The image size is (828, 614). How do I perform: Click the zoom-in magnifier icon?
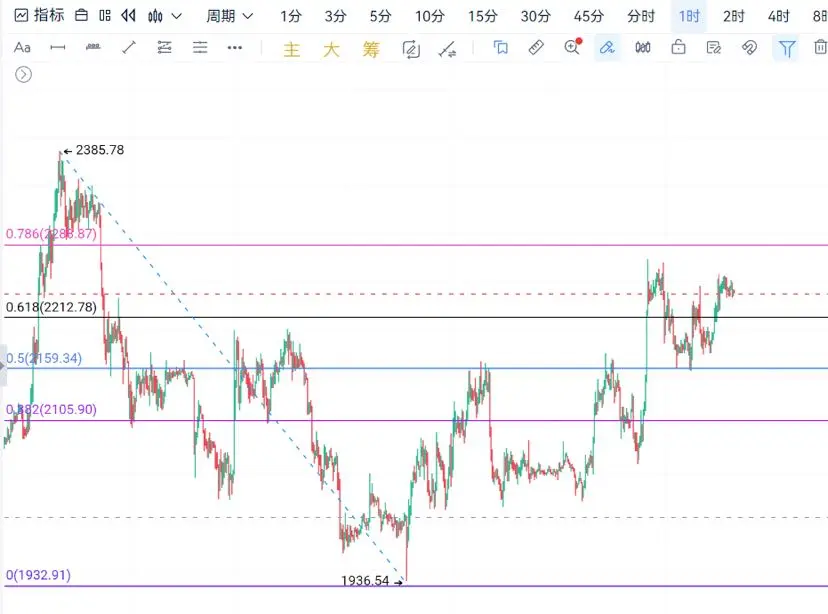pos(572,47)
